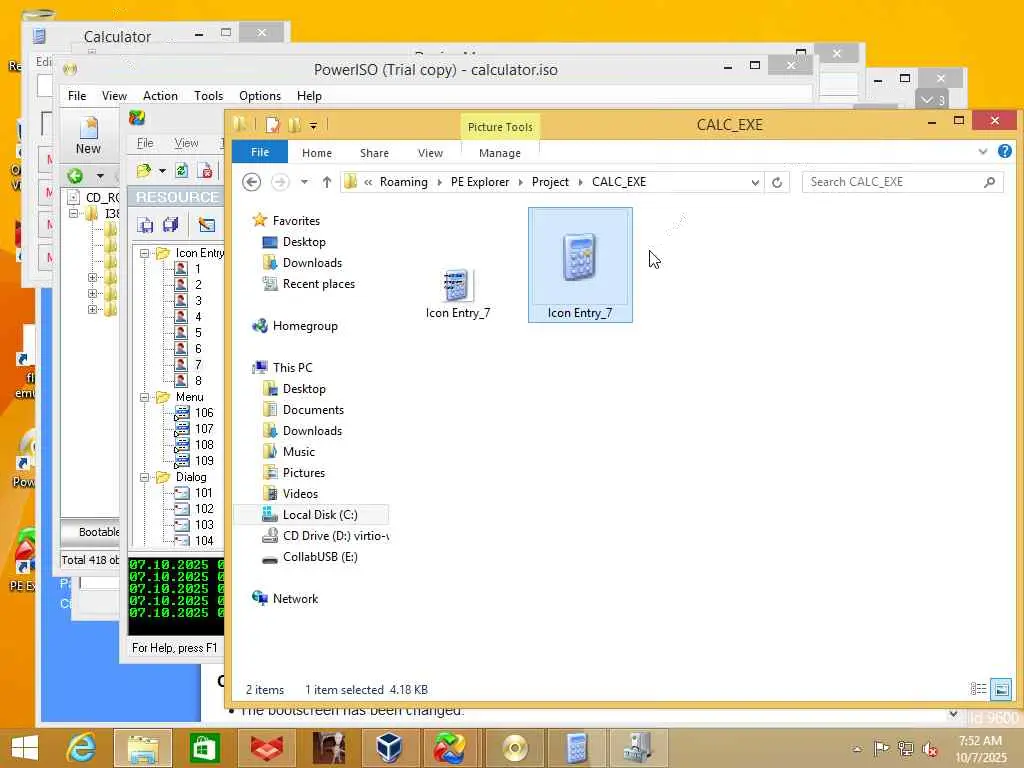The width and height of the screenshot is (1024, 768).
Task: Select the large highlighted Icon Entry_7 file
Action: [580, 264]
